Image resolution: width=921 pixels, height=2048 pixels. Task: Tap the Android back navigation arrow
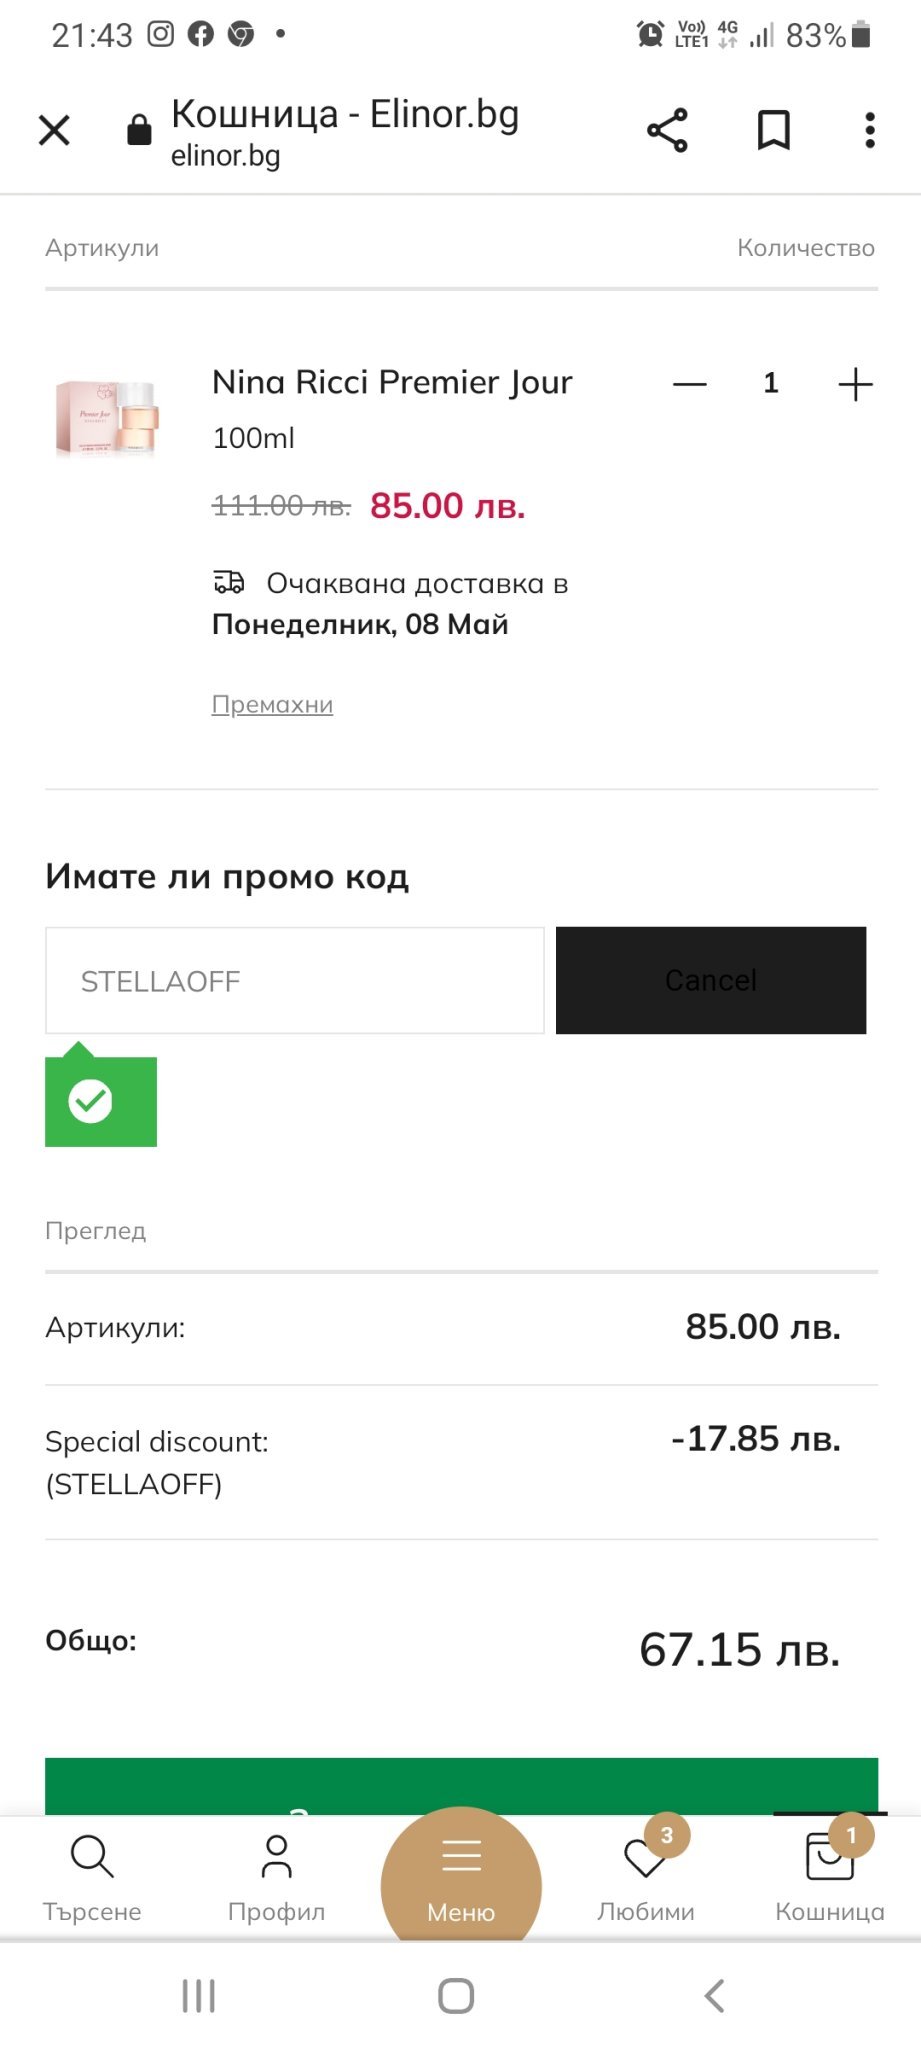click(x=714, y=1996)
